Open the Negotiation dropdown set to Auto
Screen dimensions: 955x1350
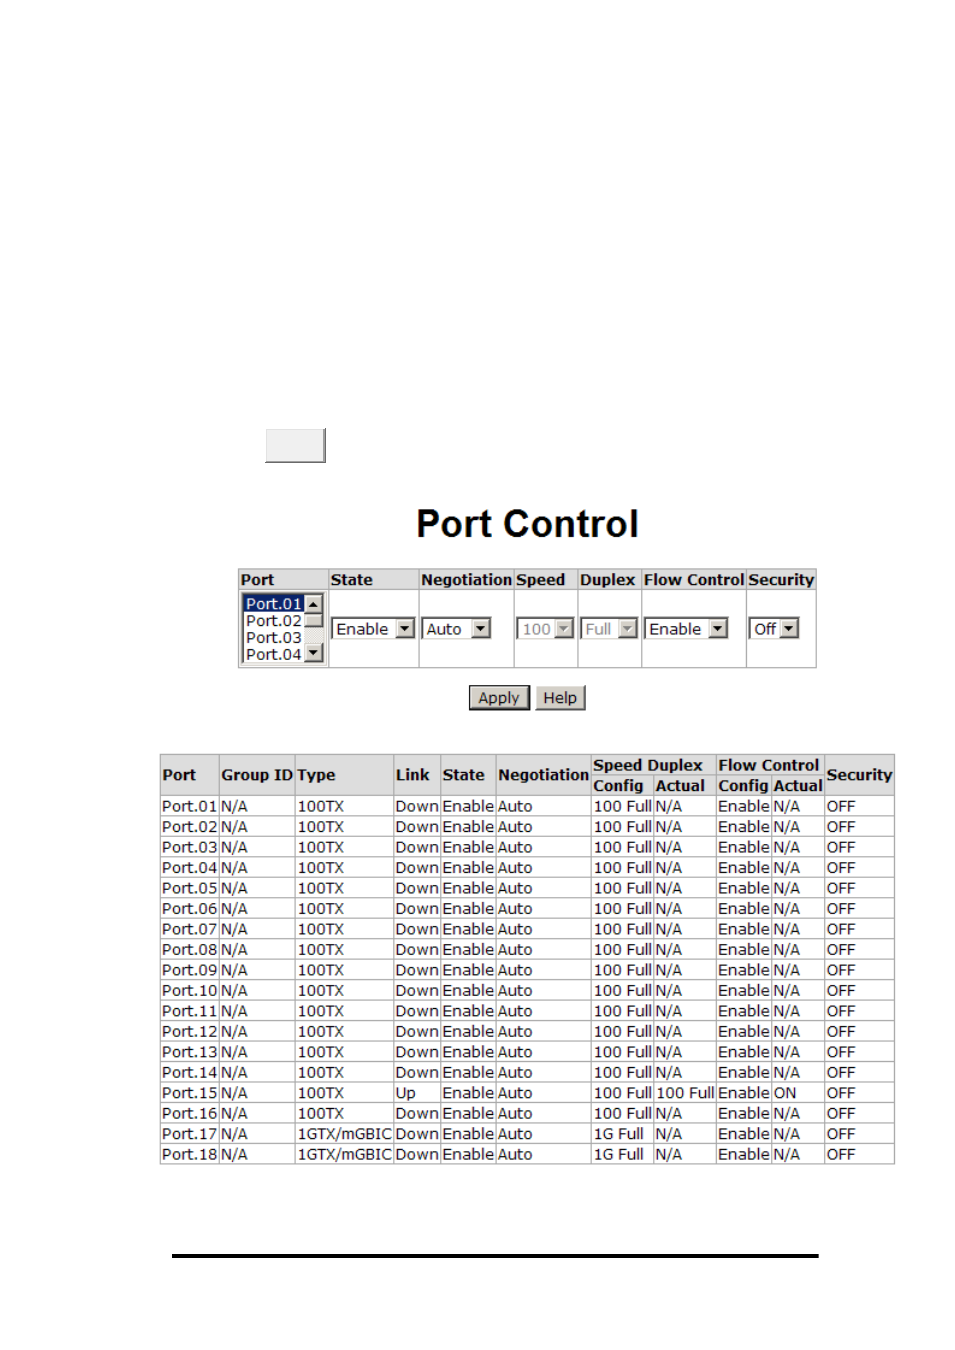(456, 628)
